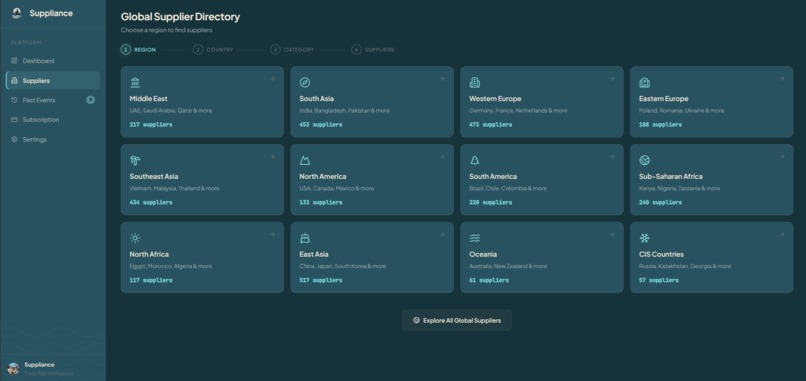Click the Suppliance logo icon

pos(17,13)
